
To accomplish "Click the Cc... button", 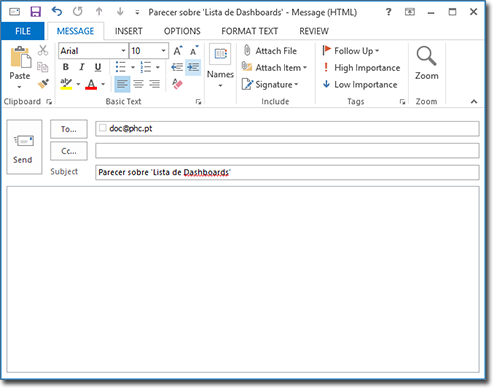I will (69, 151).
